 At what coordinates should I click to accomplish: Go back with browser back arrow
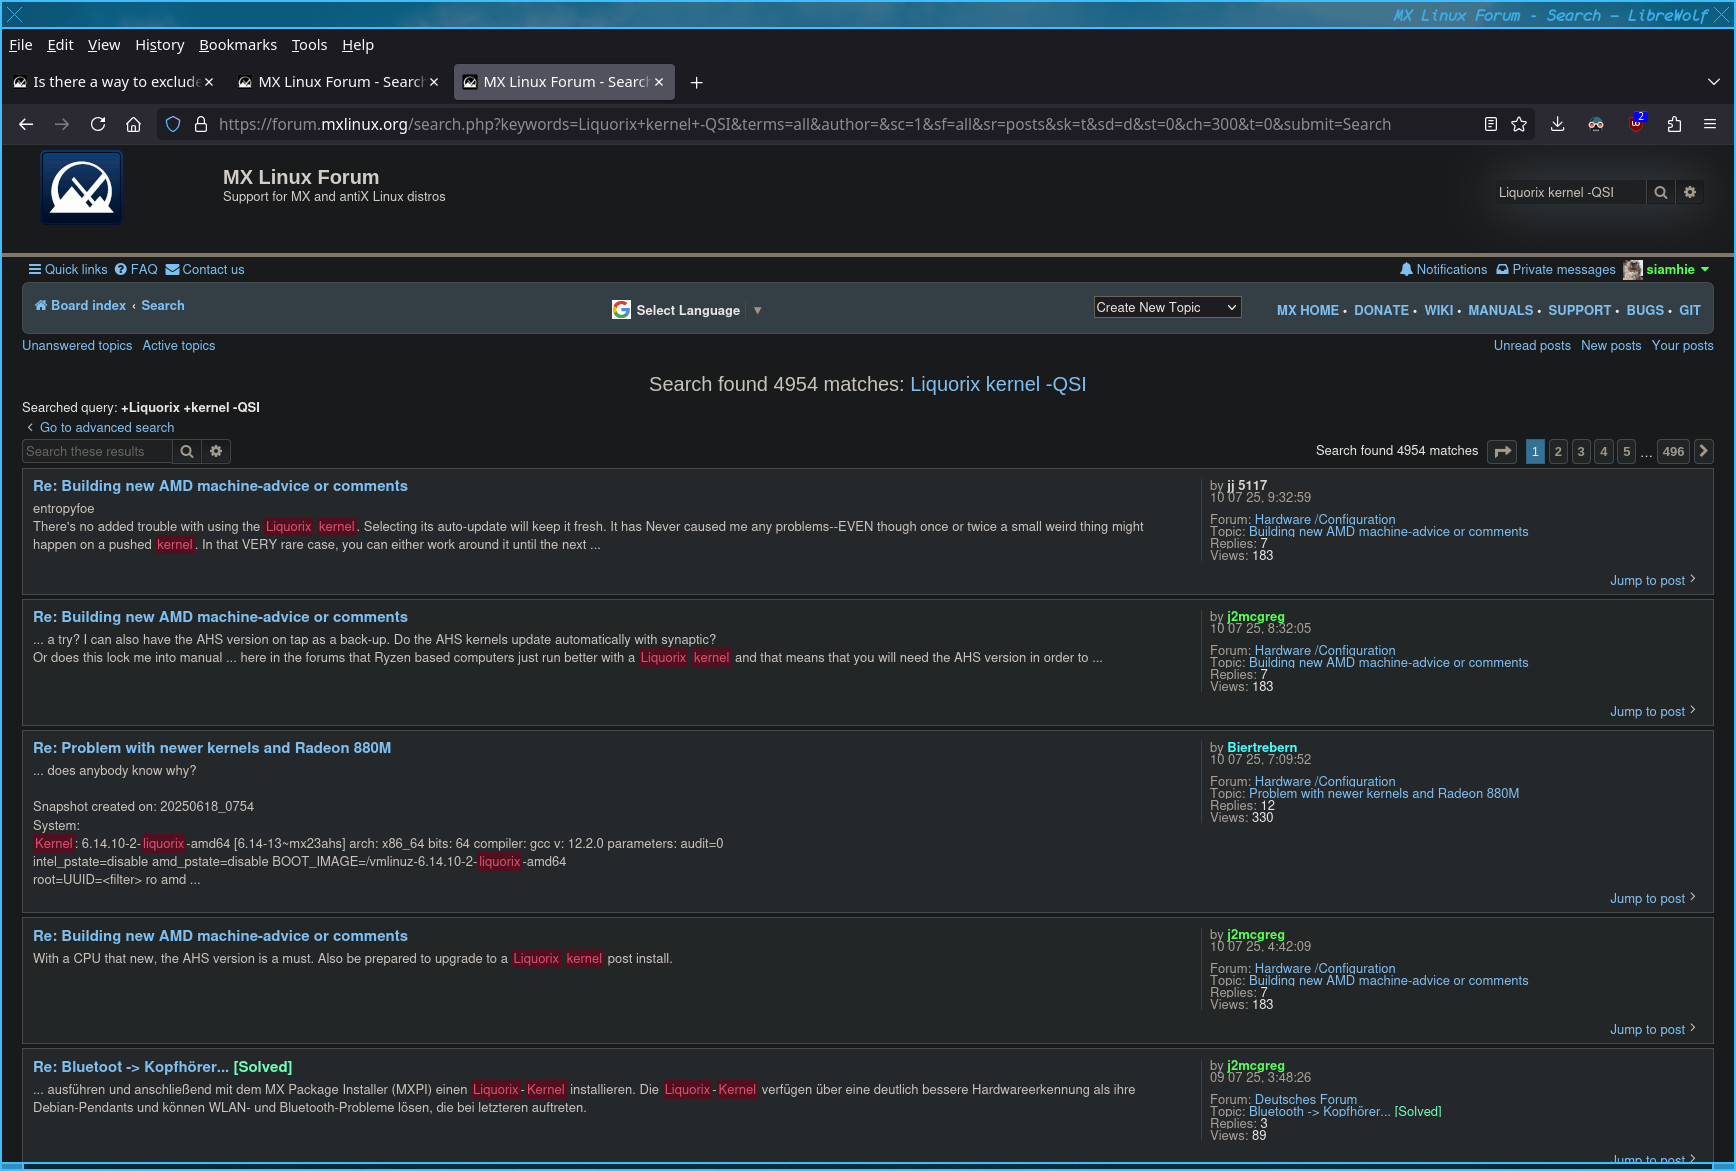tap(26, 124)
